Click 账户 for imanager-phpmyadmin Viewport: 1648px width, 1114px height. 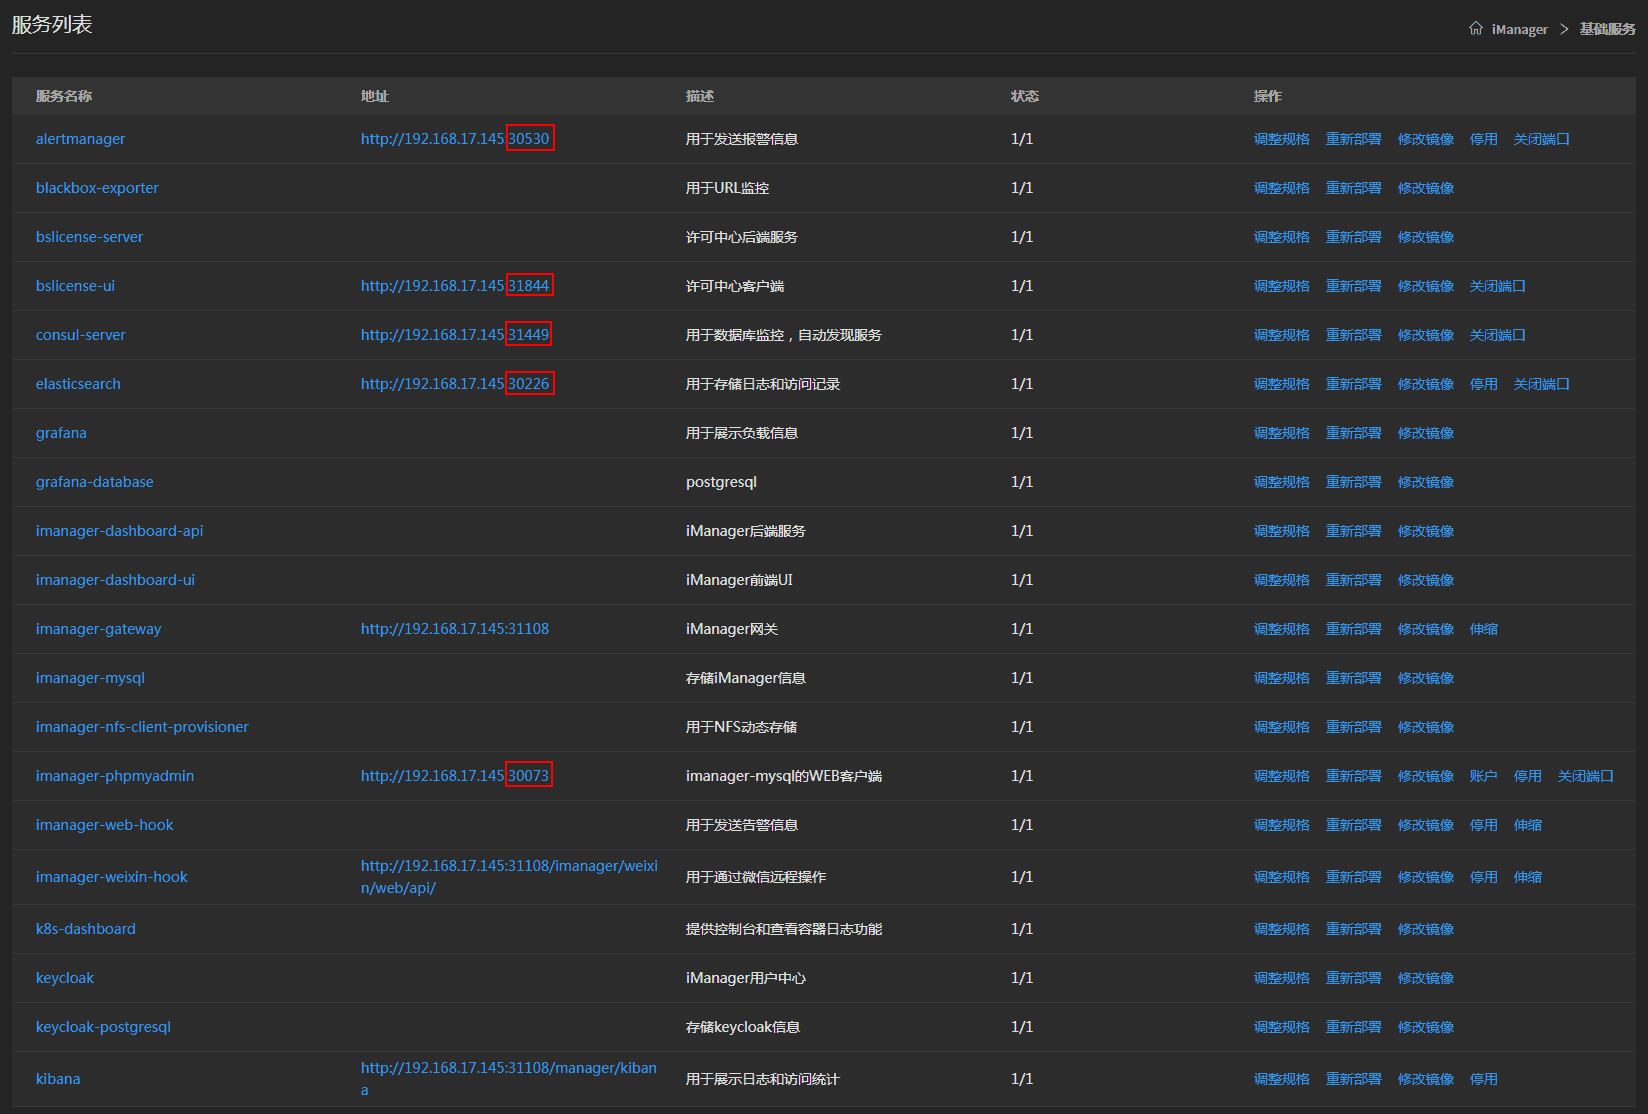[x=1483, y=776]
